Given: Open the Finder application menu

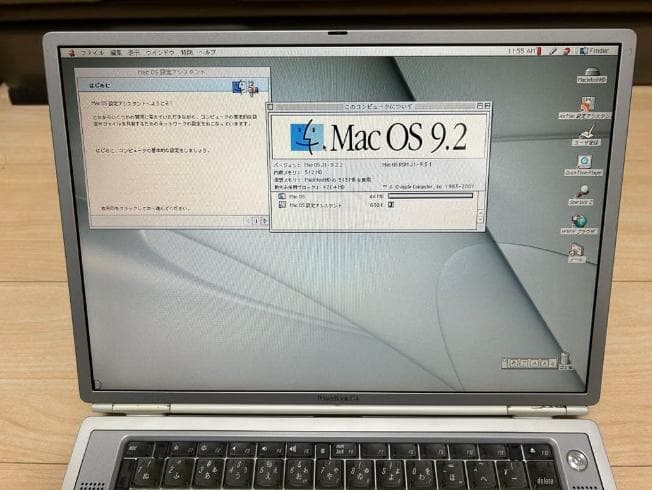Looking at the screenshot, I should coord(595,51).
